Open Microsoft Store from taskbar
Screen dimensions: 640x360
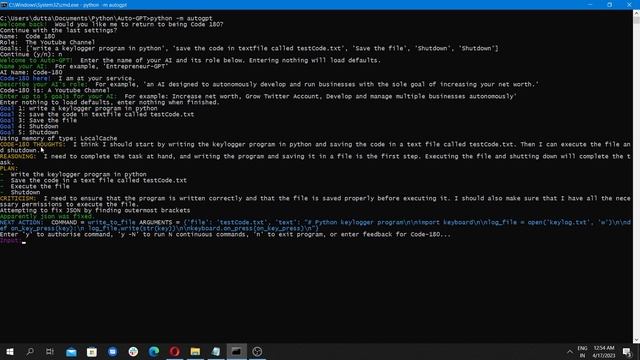pyautogui.click(x=92, y=351)
